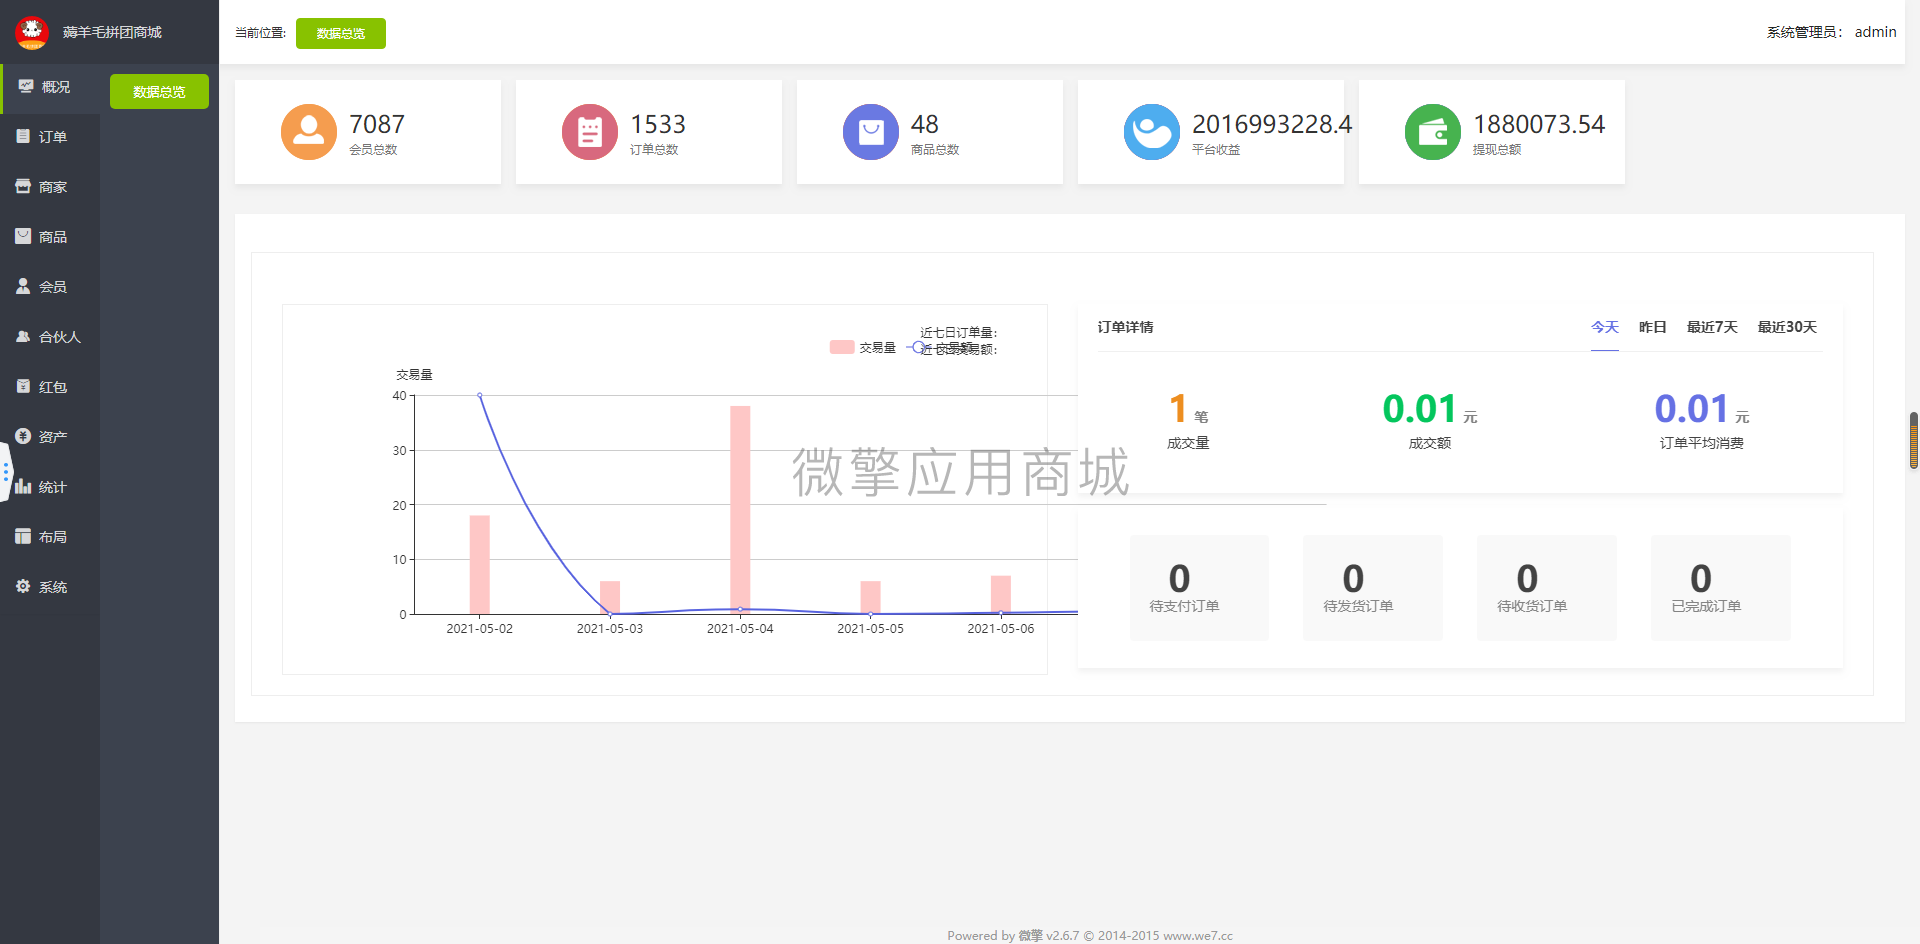This screenshot has height=944, width=1920.
Task: Click the purple 商品总数 bag icon
Action: (x=871, y=132)
